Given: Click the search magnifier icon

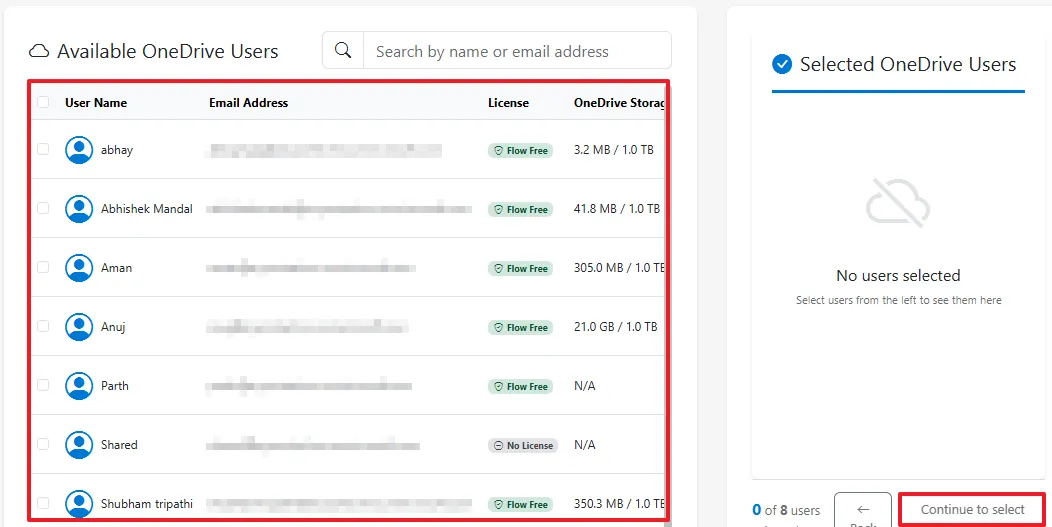Looking at the screenshot, I should click(x=343, y=50).
